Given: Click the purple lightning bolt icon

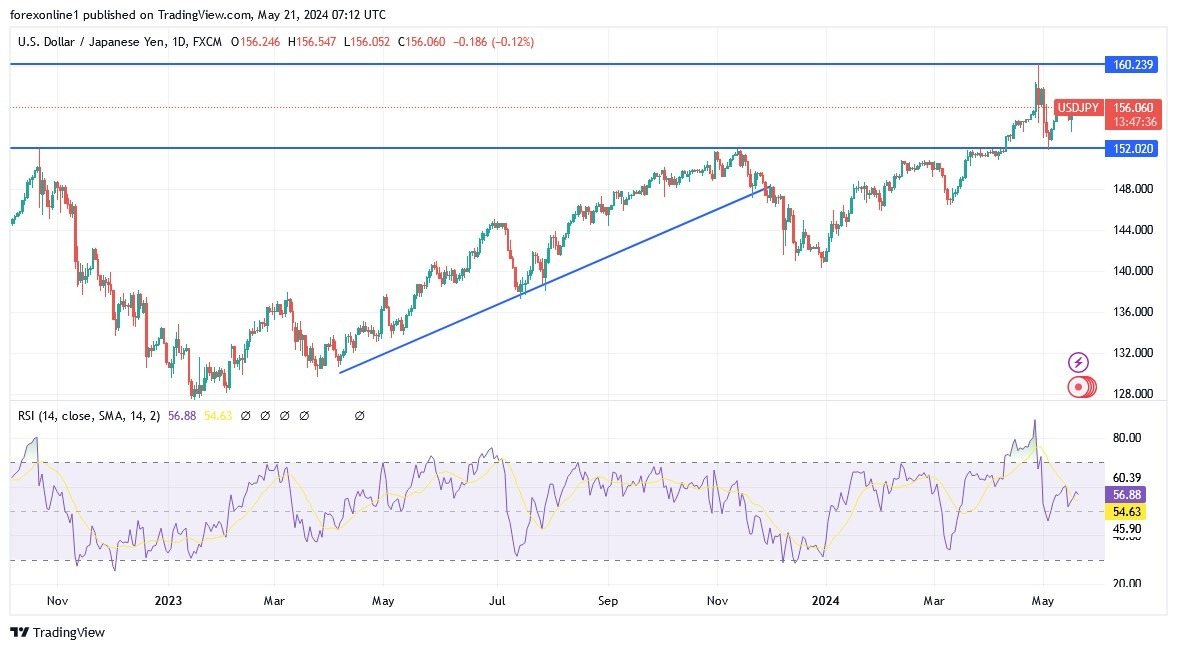Looking at the screenshot, I should click(1079, 361).
